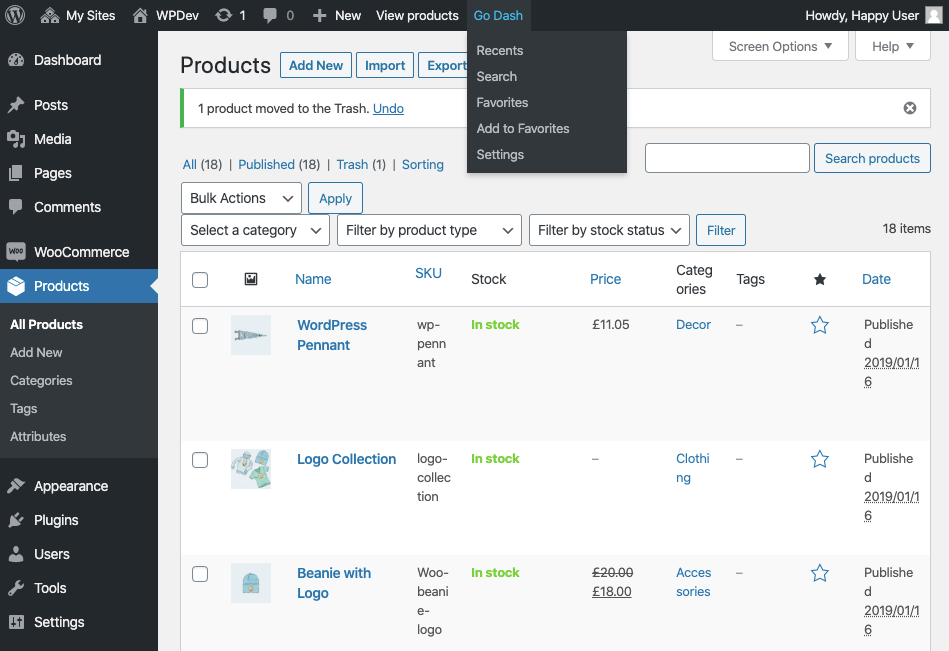Viewport: 949px width, 651px height.
Task: Click the WordPress Pennant thumbnail
Action: (x=251, y=335)
